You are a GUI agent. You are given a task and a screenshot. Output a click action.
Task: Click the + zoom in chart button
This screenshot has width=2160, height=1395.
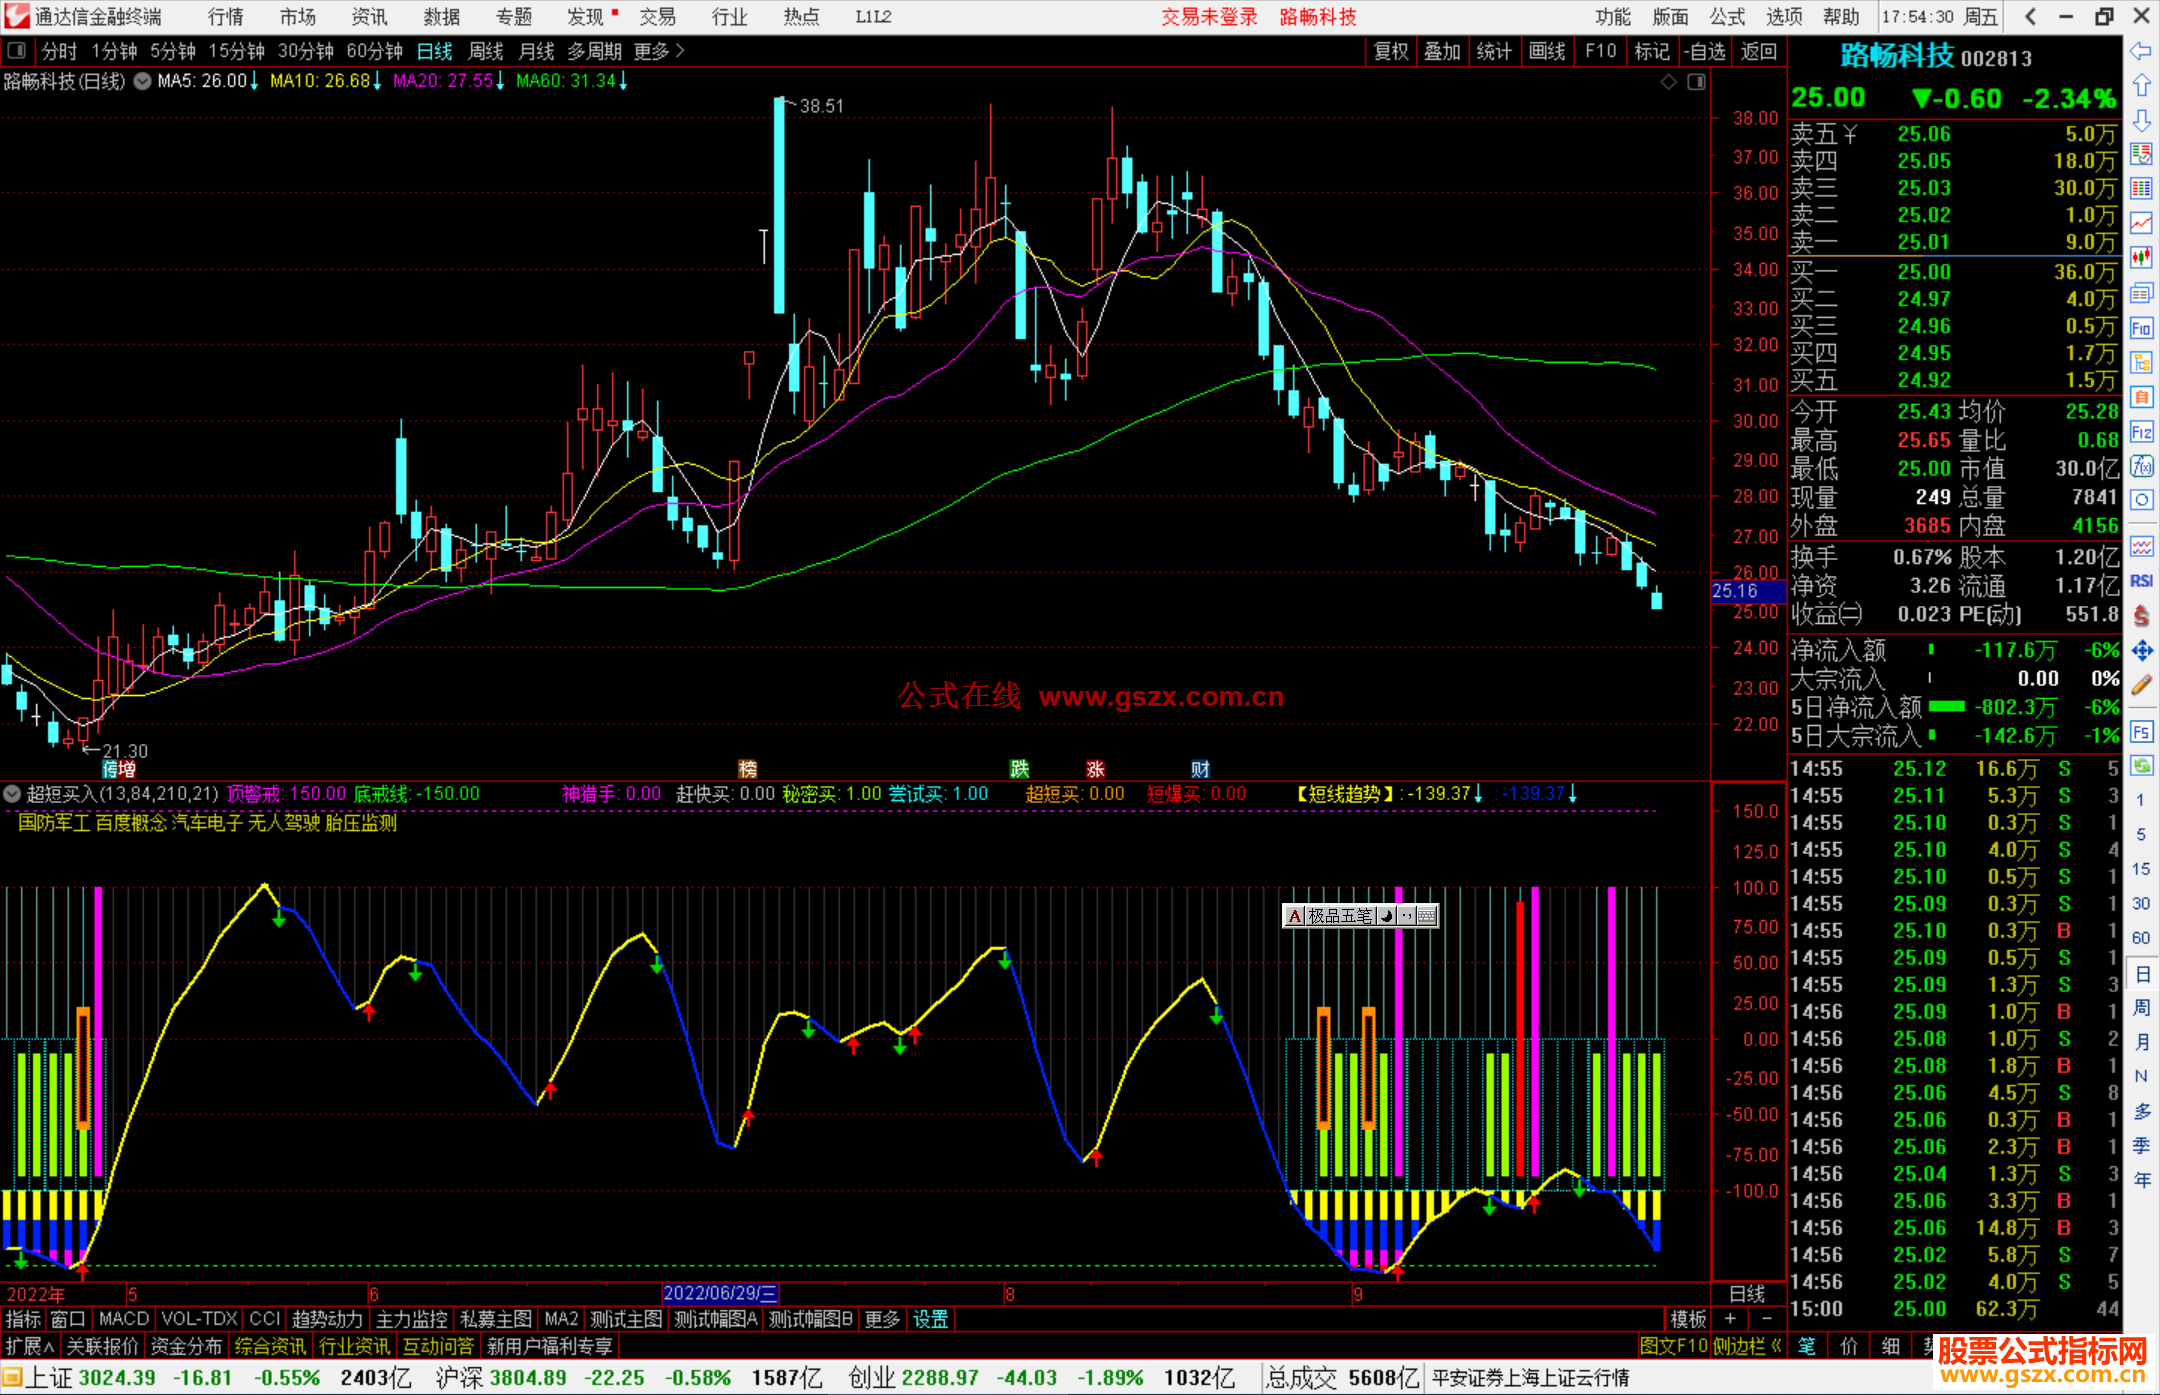[1731, 1319]
